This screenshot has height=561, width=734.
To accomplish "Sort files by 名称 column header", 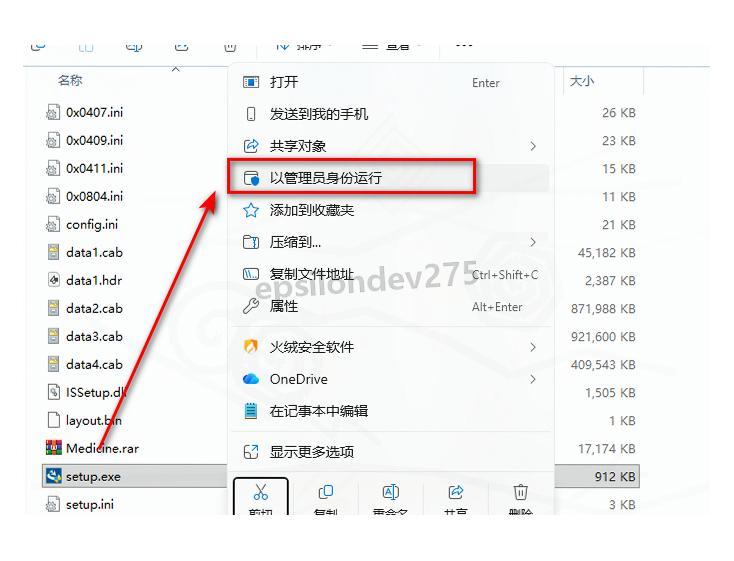I will [70, 81].
